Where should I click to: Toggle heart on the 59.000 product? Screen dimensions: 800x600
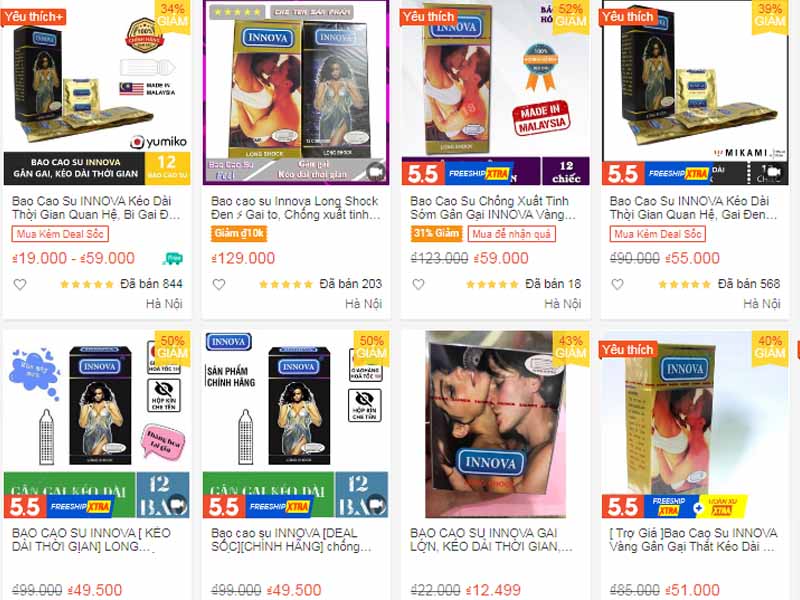418,285
